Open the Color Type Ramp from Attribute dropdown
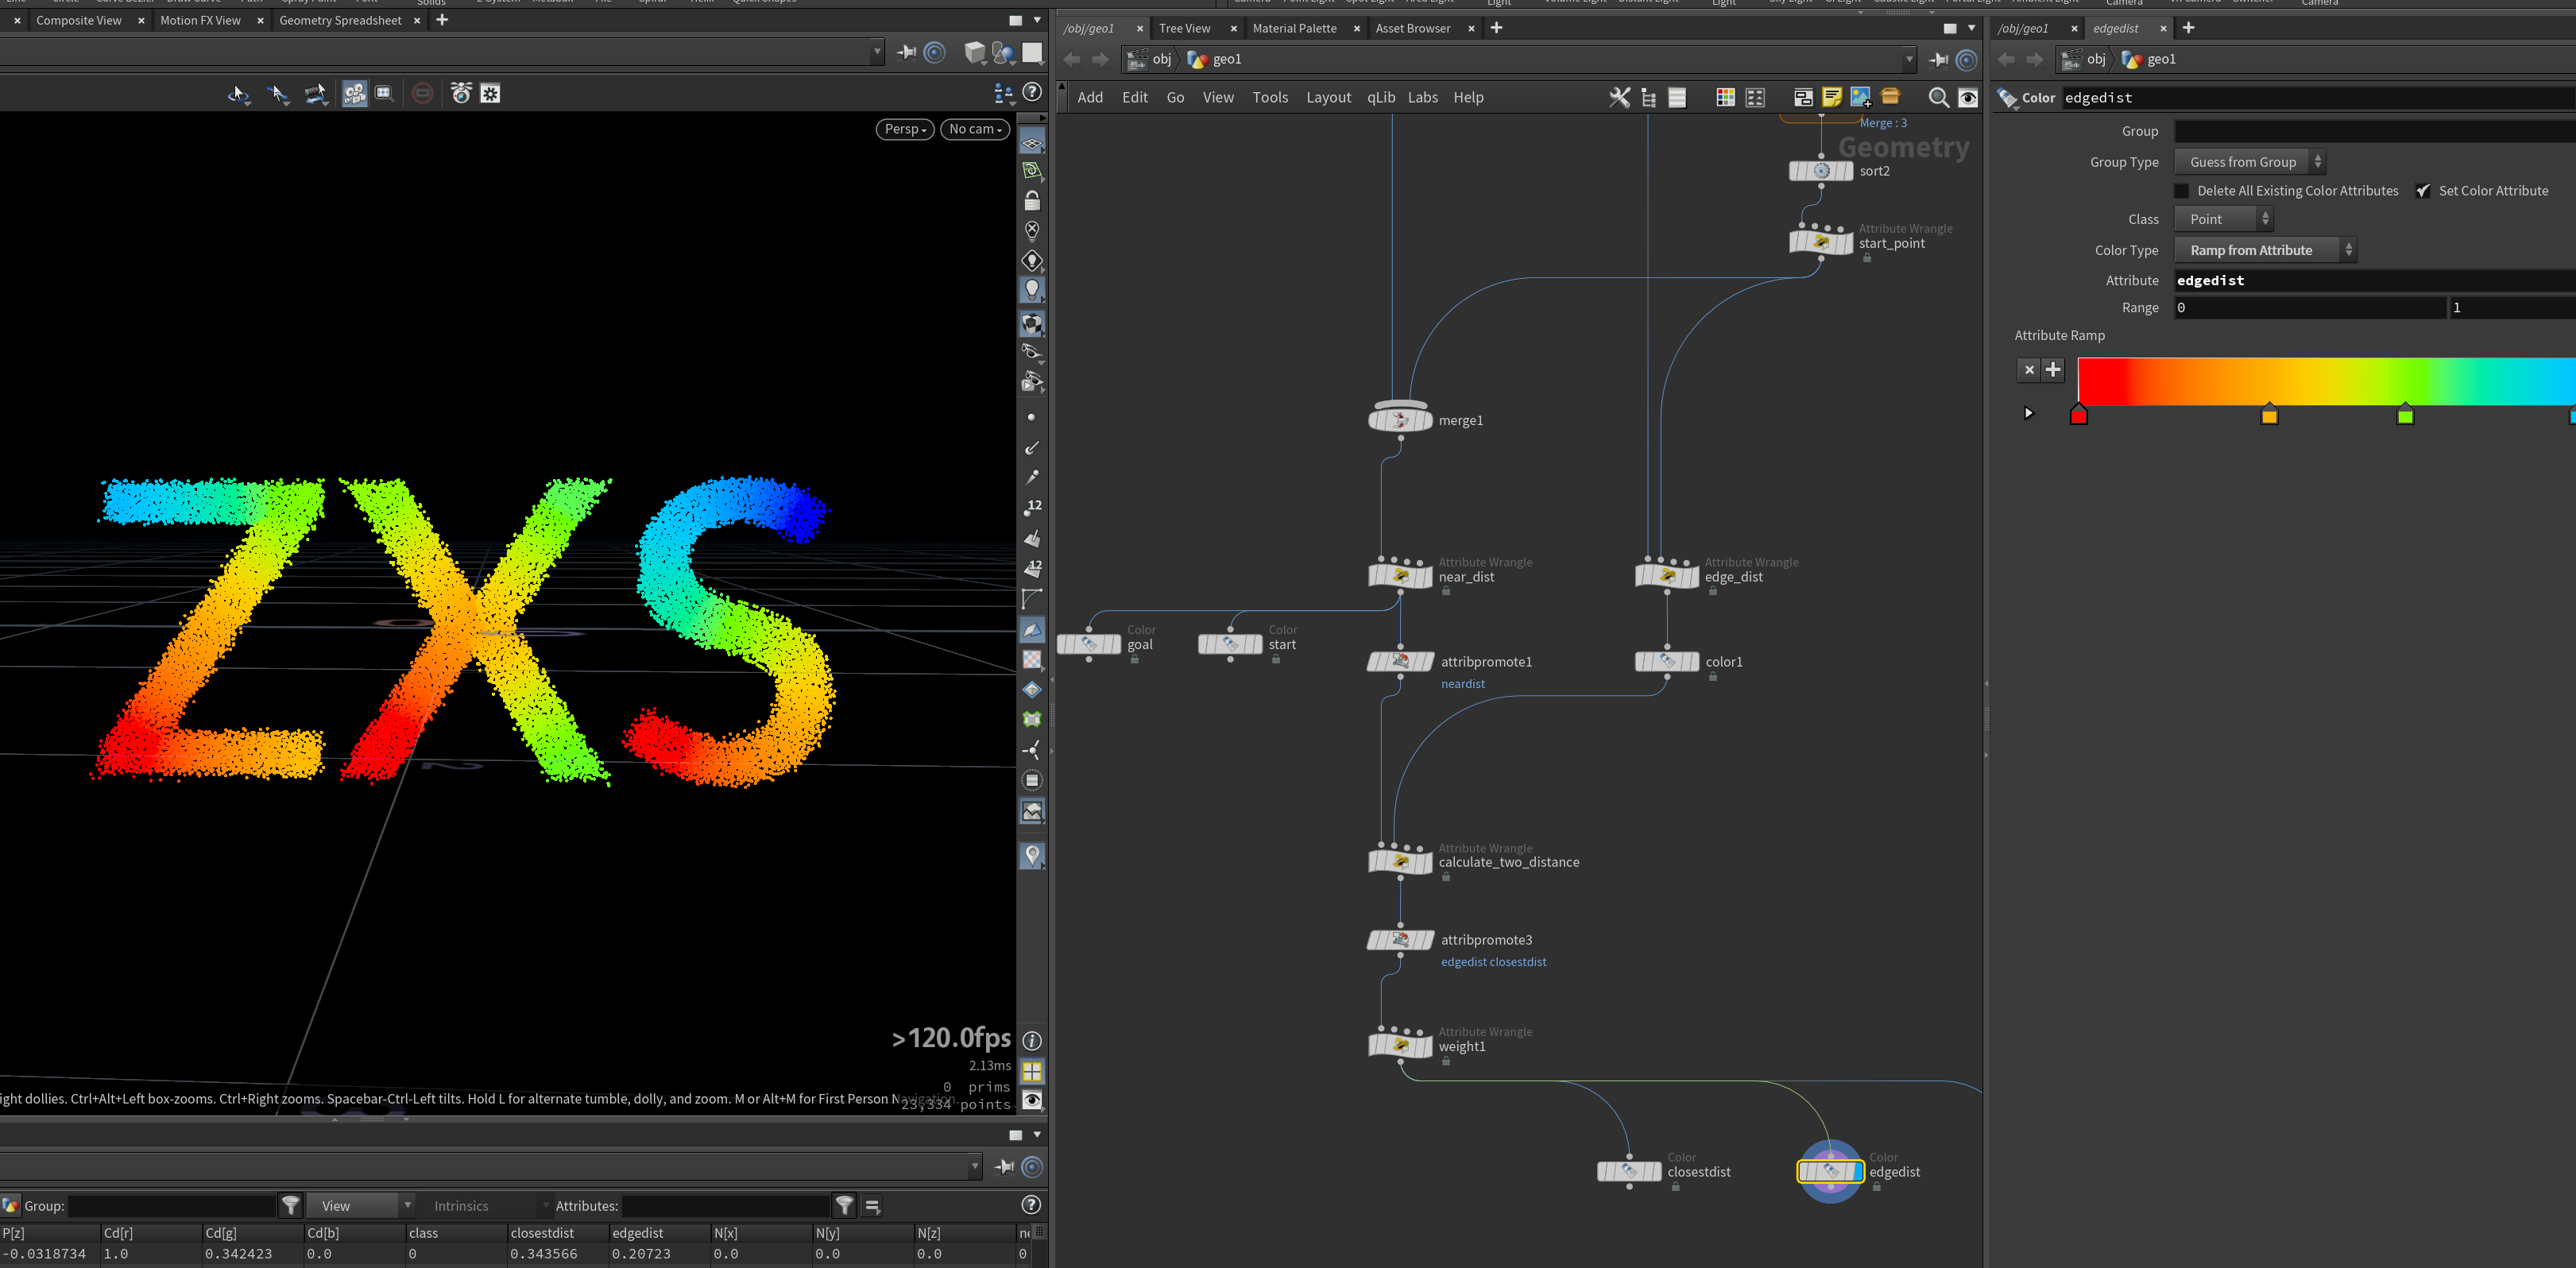 click(2265, 250)
